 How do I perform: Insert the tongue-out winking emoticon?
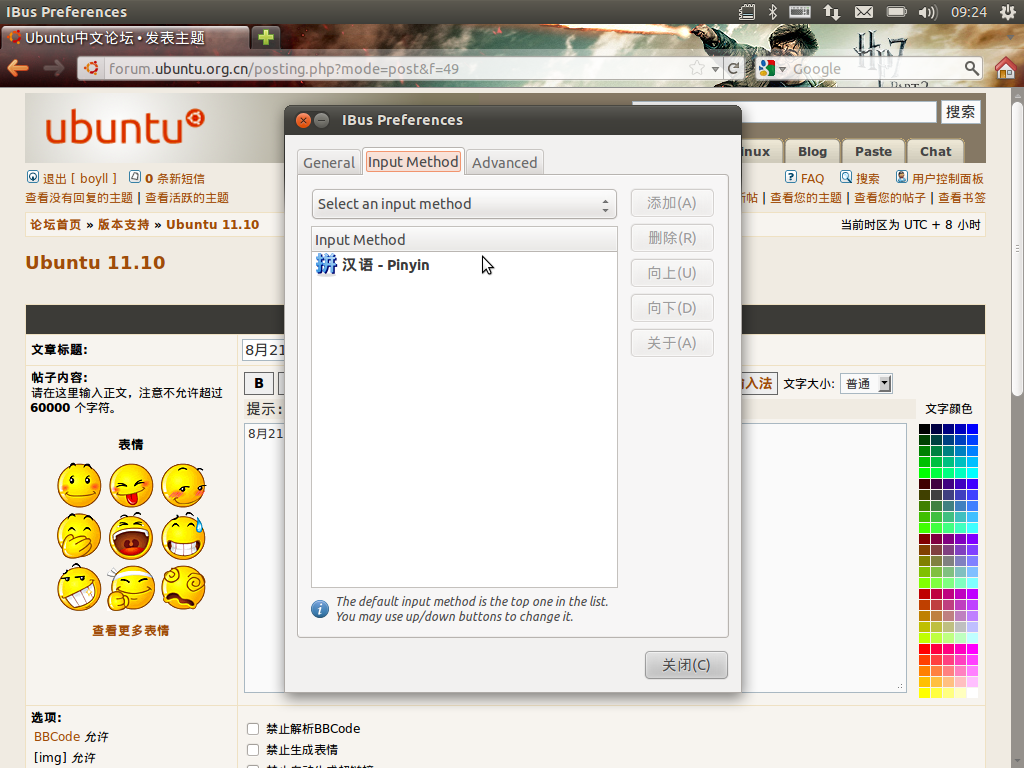pyautogui.click(x=131, y=485)
